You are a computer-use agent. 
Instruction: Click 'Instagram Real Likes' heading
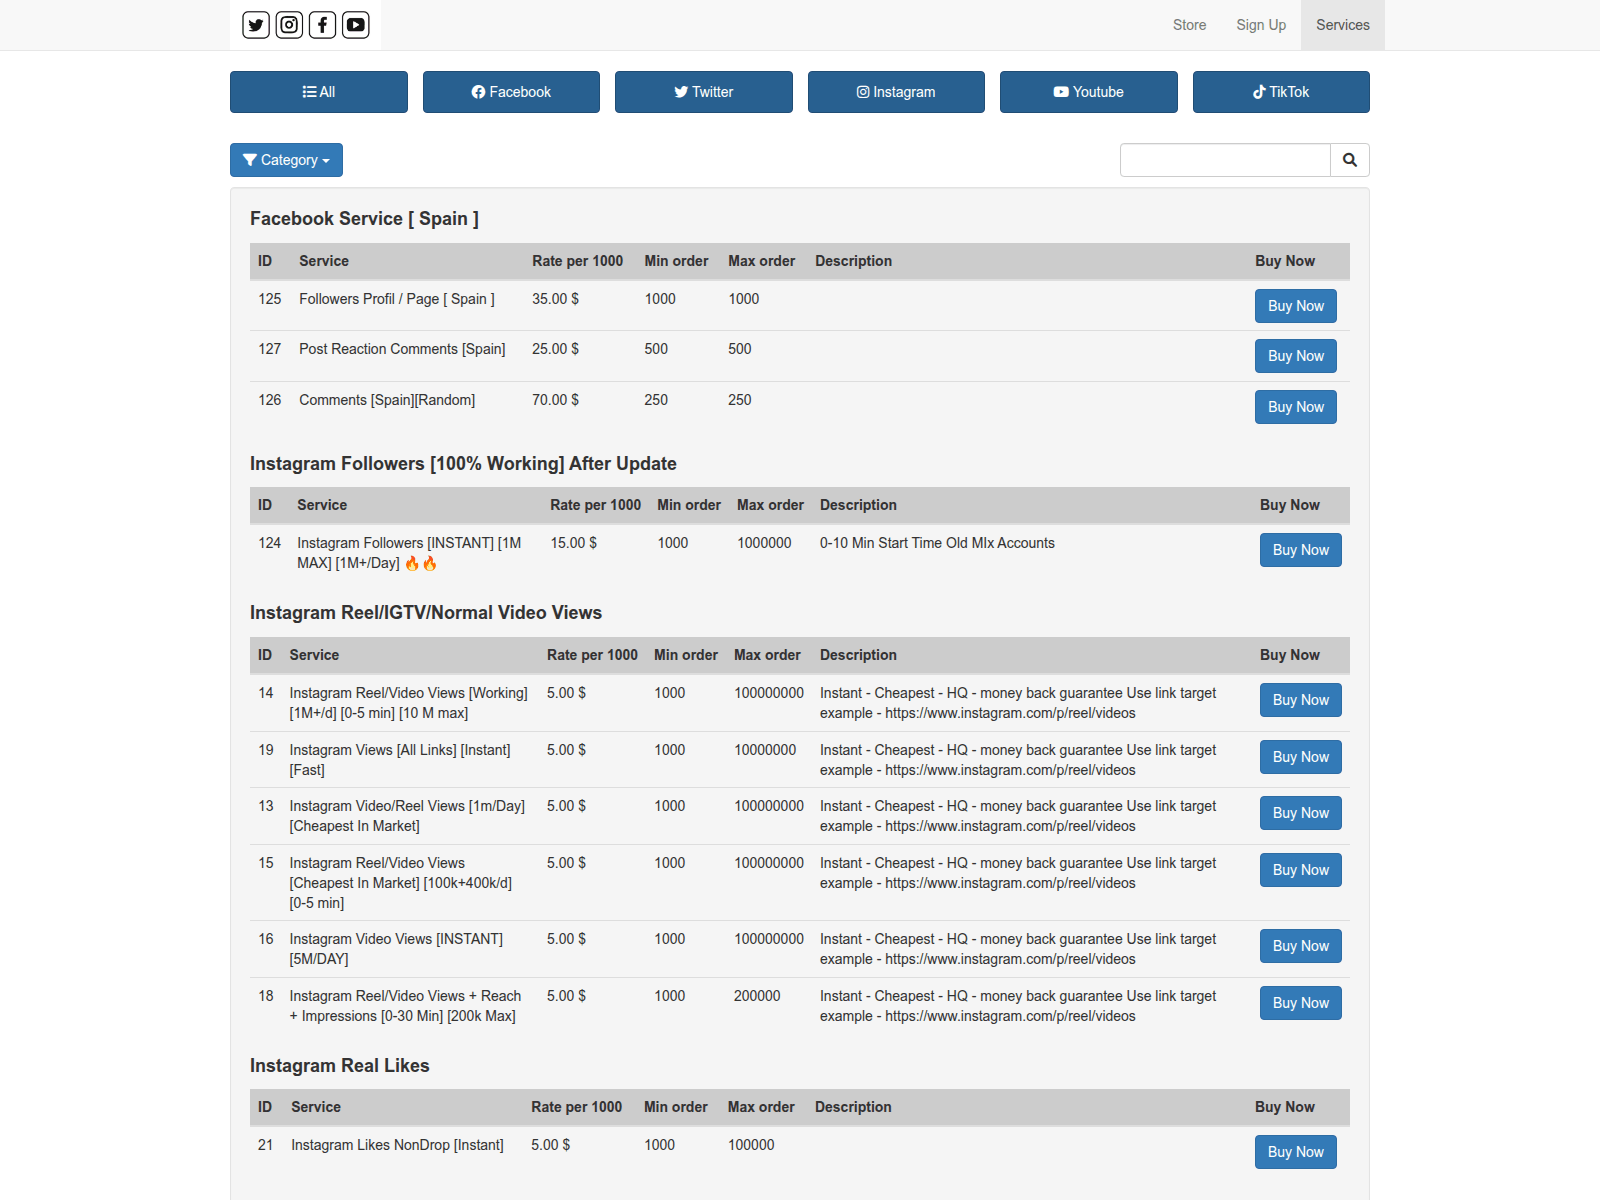(x=340, y=1066)
